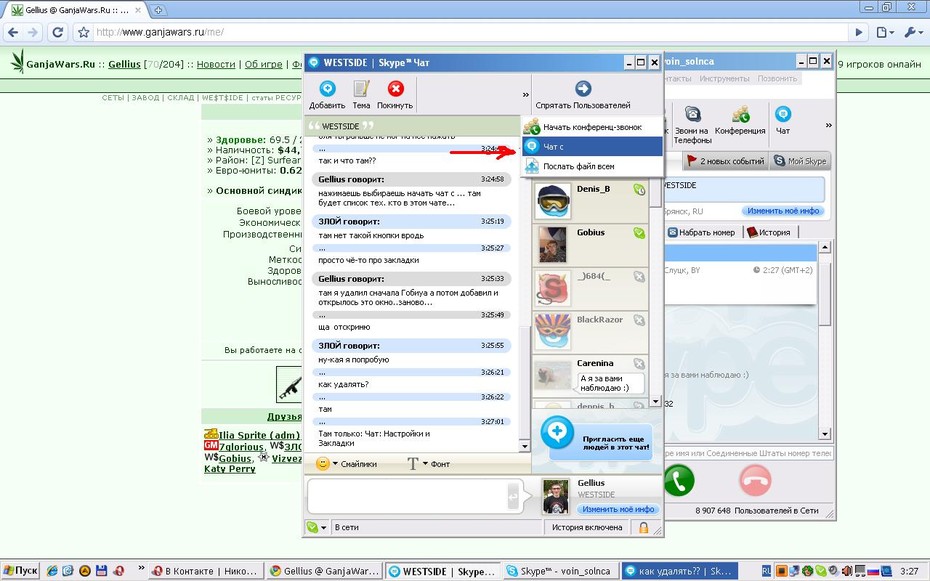Click the browser address bar
This screenshot has height=581, width=930.
pyautogui.click(x=472, y=32)
